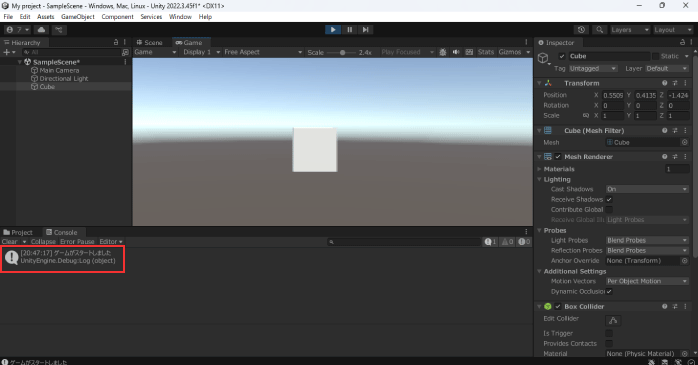Open the Transform component help icon

click(664, 83)
